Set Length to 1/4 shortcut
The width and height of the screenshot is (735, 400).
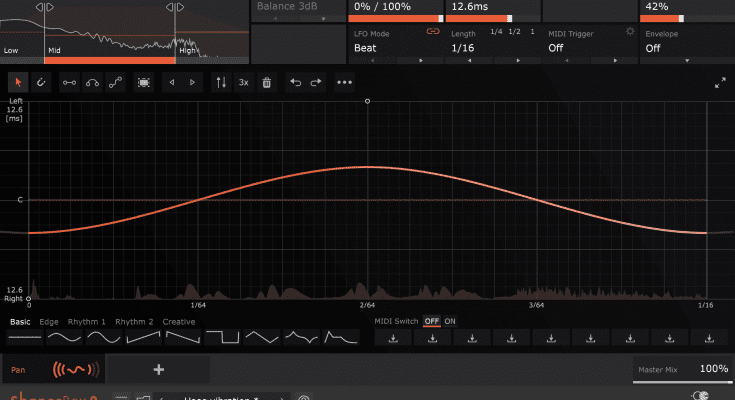click(x=496, y=32)
